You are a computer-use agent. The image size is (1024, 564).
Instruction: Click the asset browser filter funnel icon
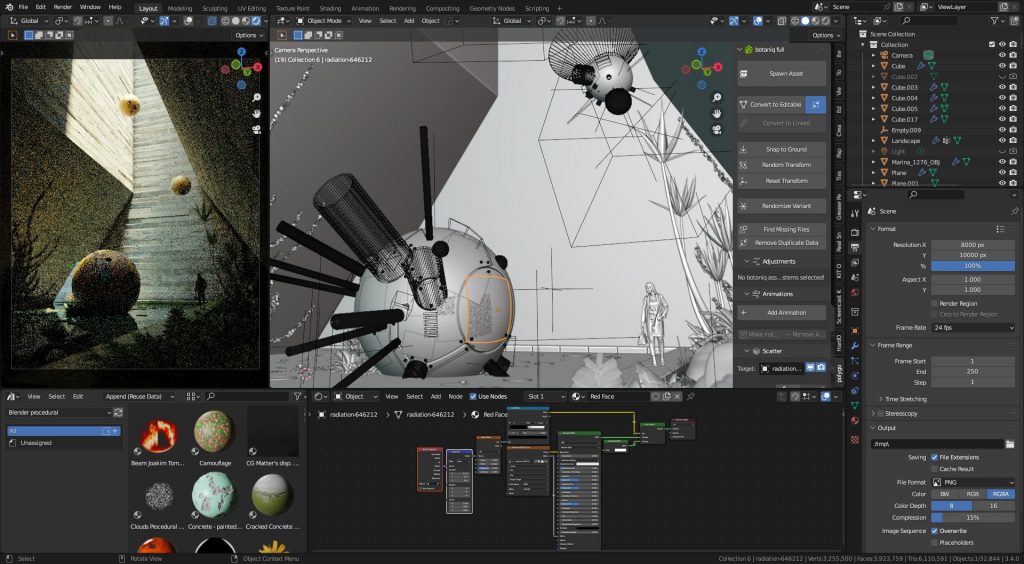(x=296, y=396)
